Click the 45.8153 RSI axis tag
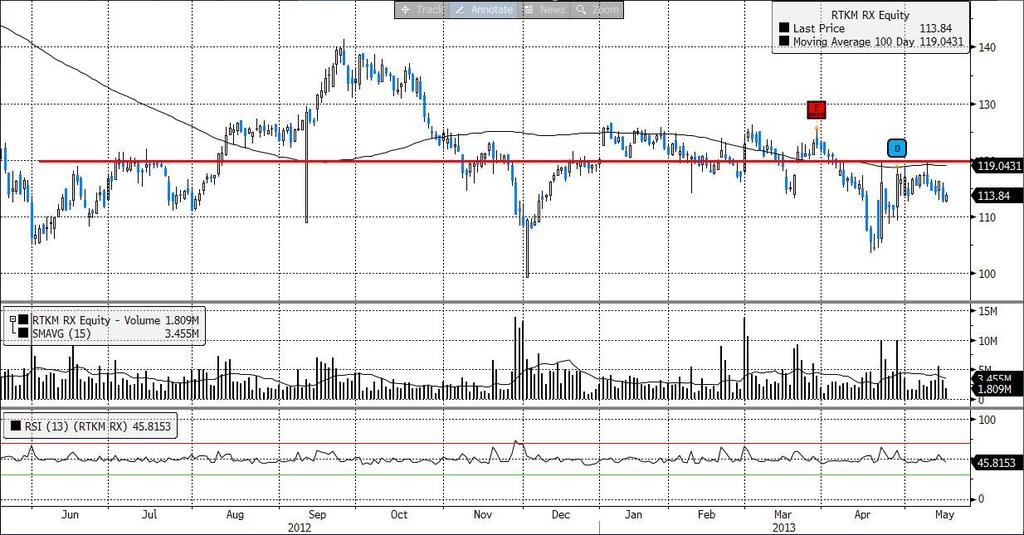The height and width of the screenshot is (535, 1024). click(x=997, y=462)
